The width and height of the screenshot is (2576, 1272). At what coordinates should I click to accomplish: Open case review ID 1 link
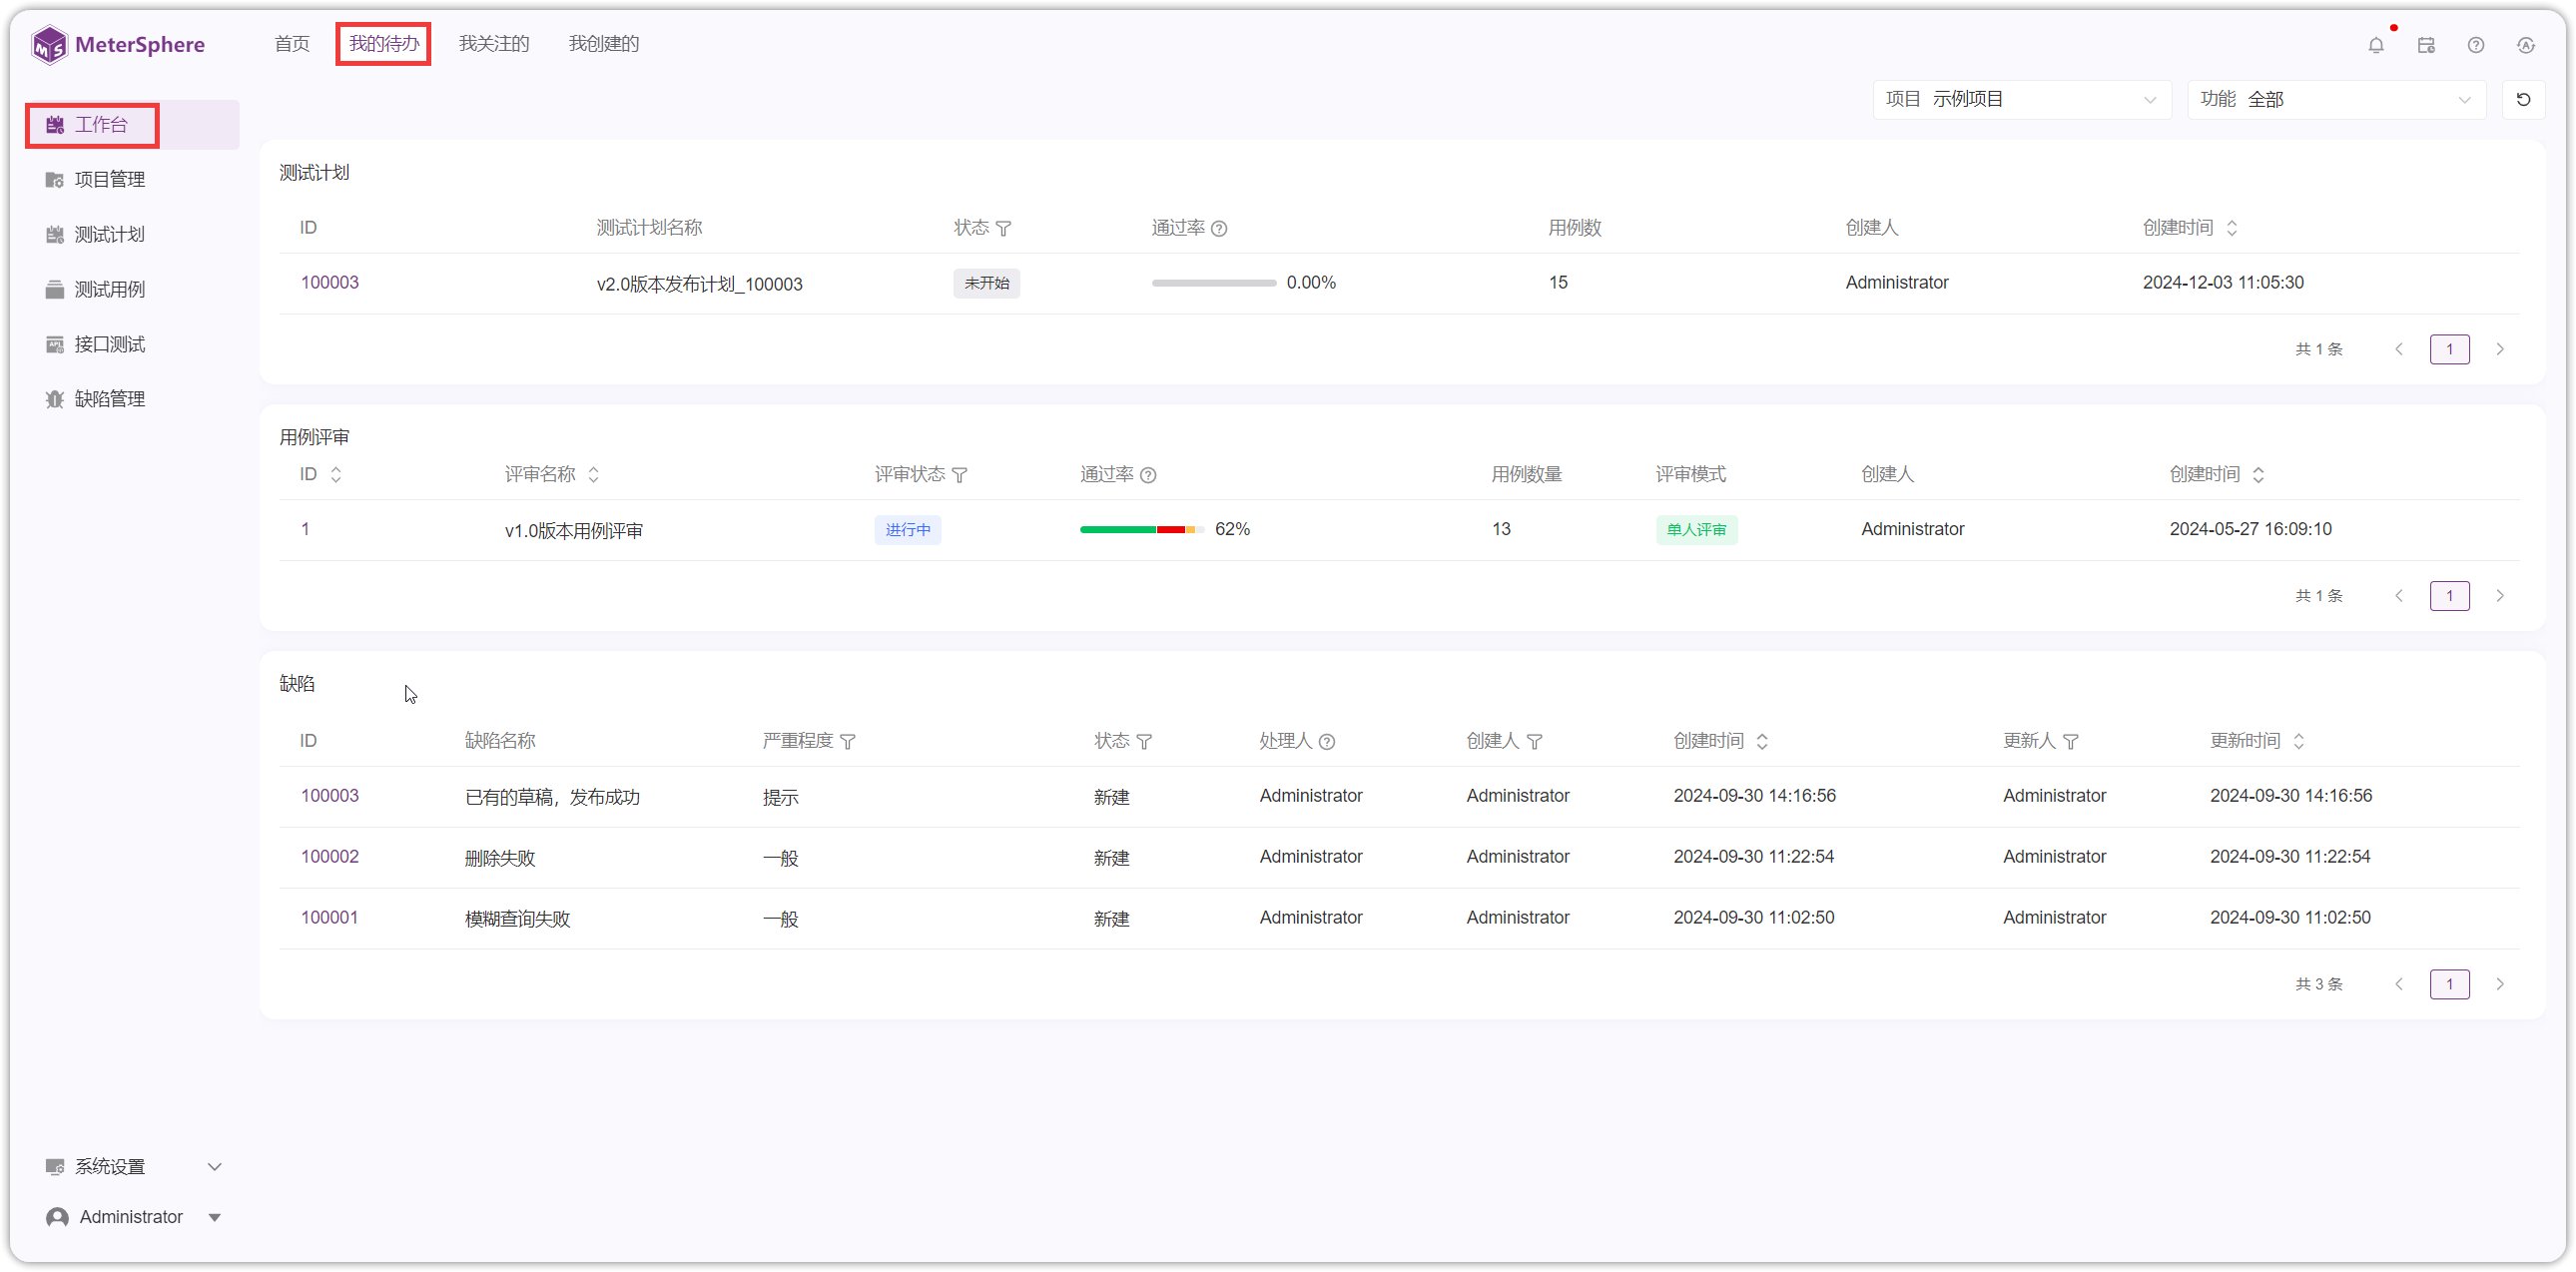pyautogui.click(x=305, y=529)
